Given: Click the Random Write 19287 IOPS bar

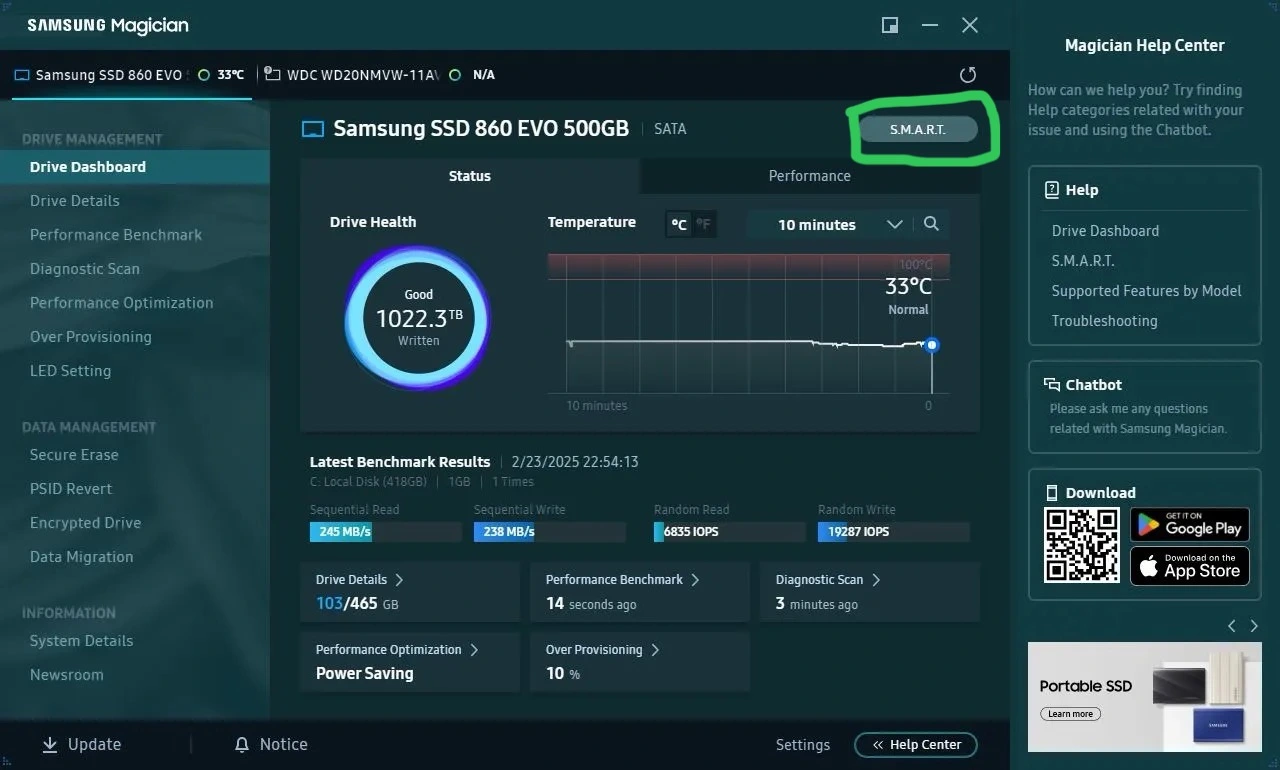Looking at the screenshot, I should (x=893, y=532).
